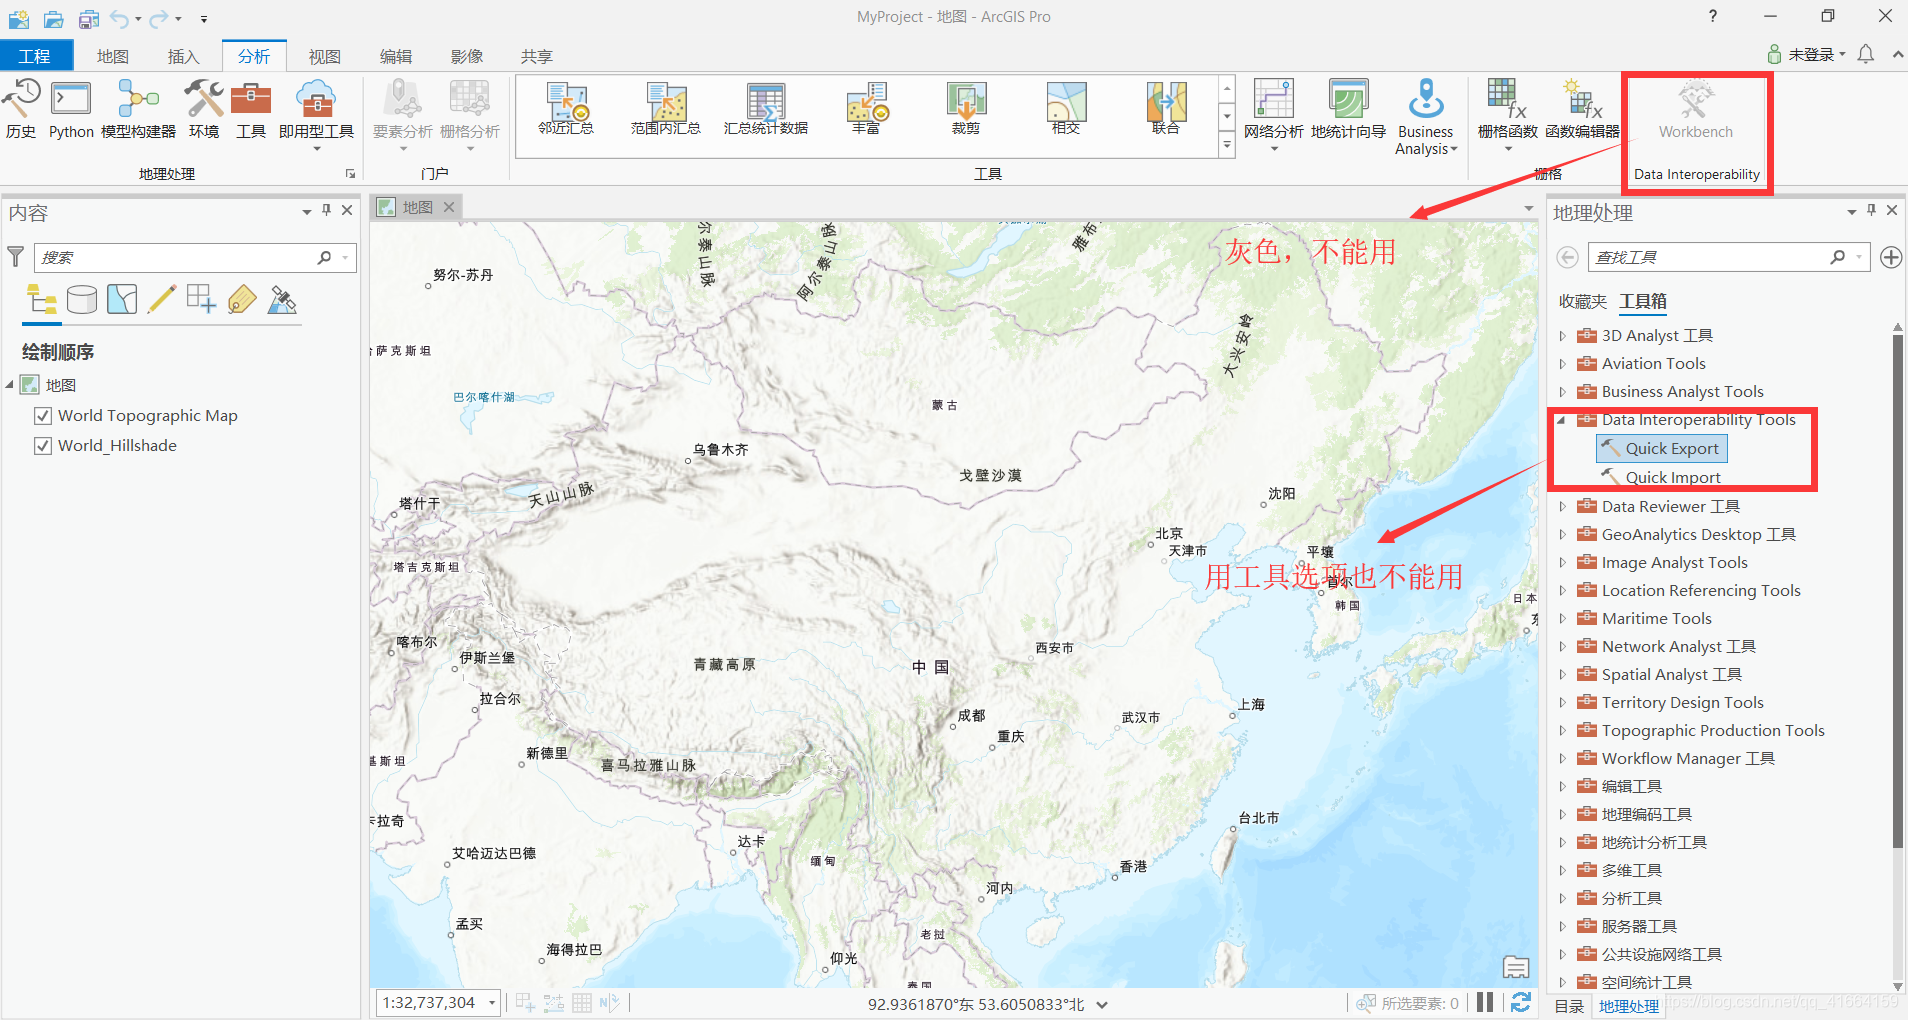The width and height of the screenshot is (1908, 1020).
Task: Click the Workbench button
Action: tap(1696, 110)
